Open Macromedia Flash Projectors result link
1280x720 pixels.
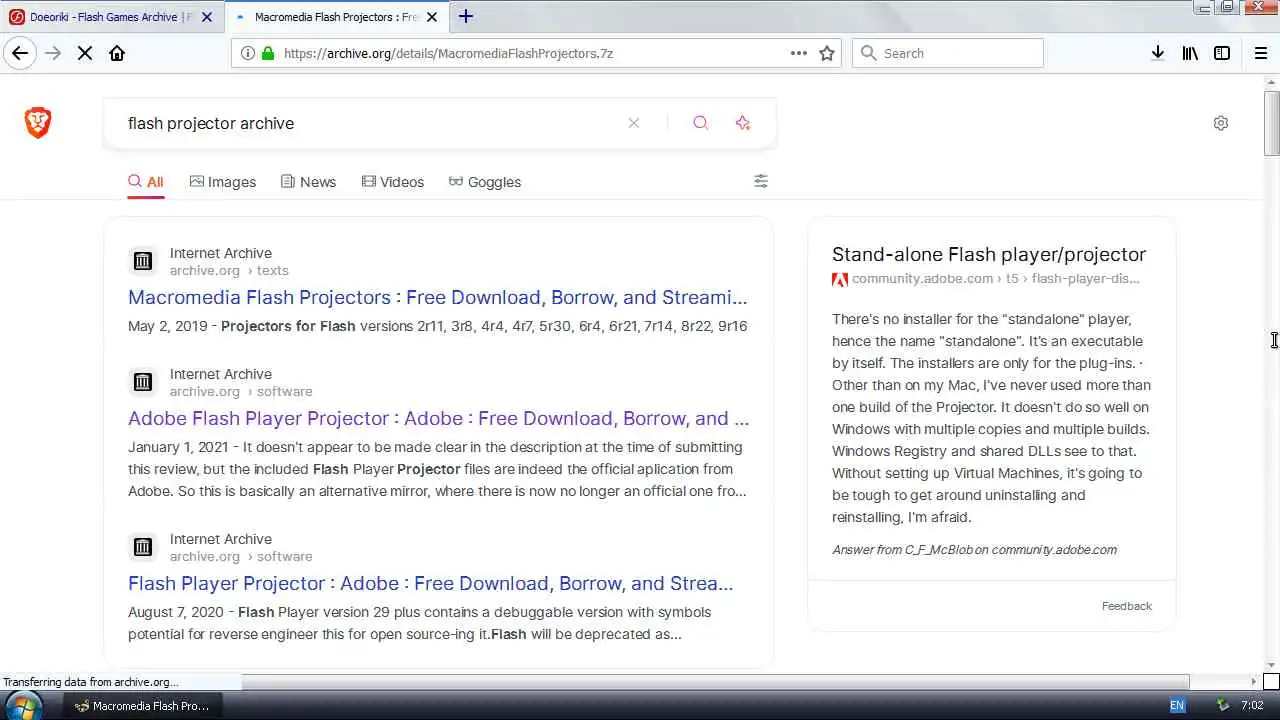tap(437, 297)
